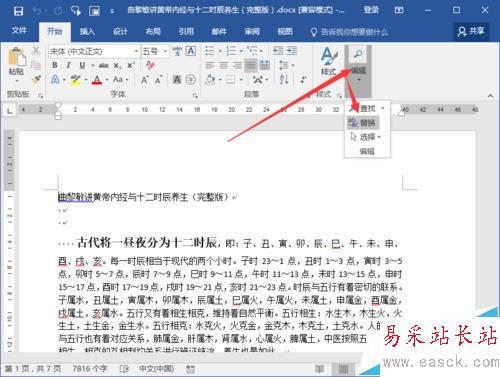Open the borders dropdown arrow
Viewport: 500px width, 377px height.
[241, 80]
